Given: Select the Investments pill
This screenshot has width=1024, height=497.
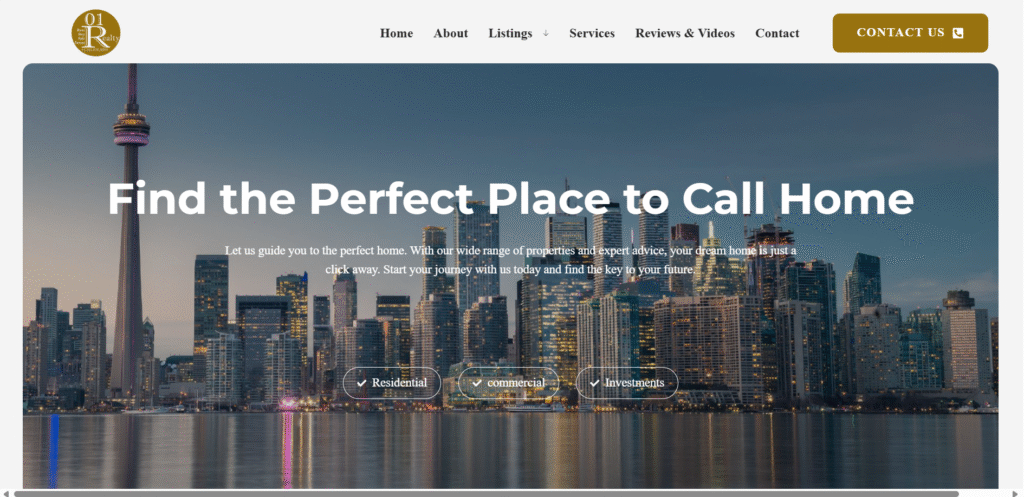Looking at the screenshot, I should (x=627, y=383).
